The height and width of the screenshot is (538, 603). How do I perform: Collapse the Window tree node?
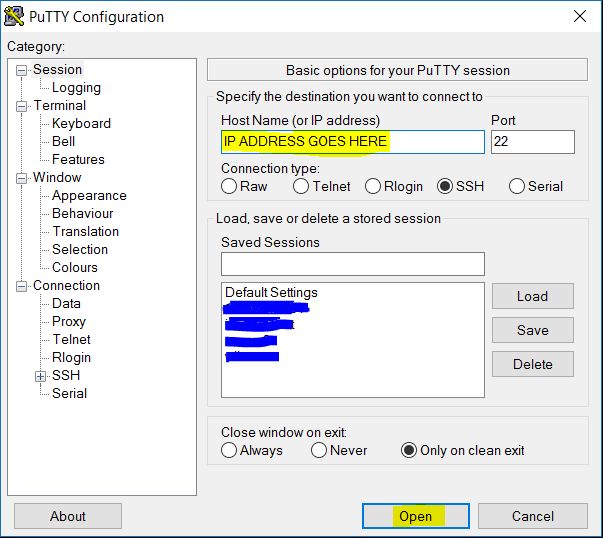22,178
